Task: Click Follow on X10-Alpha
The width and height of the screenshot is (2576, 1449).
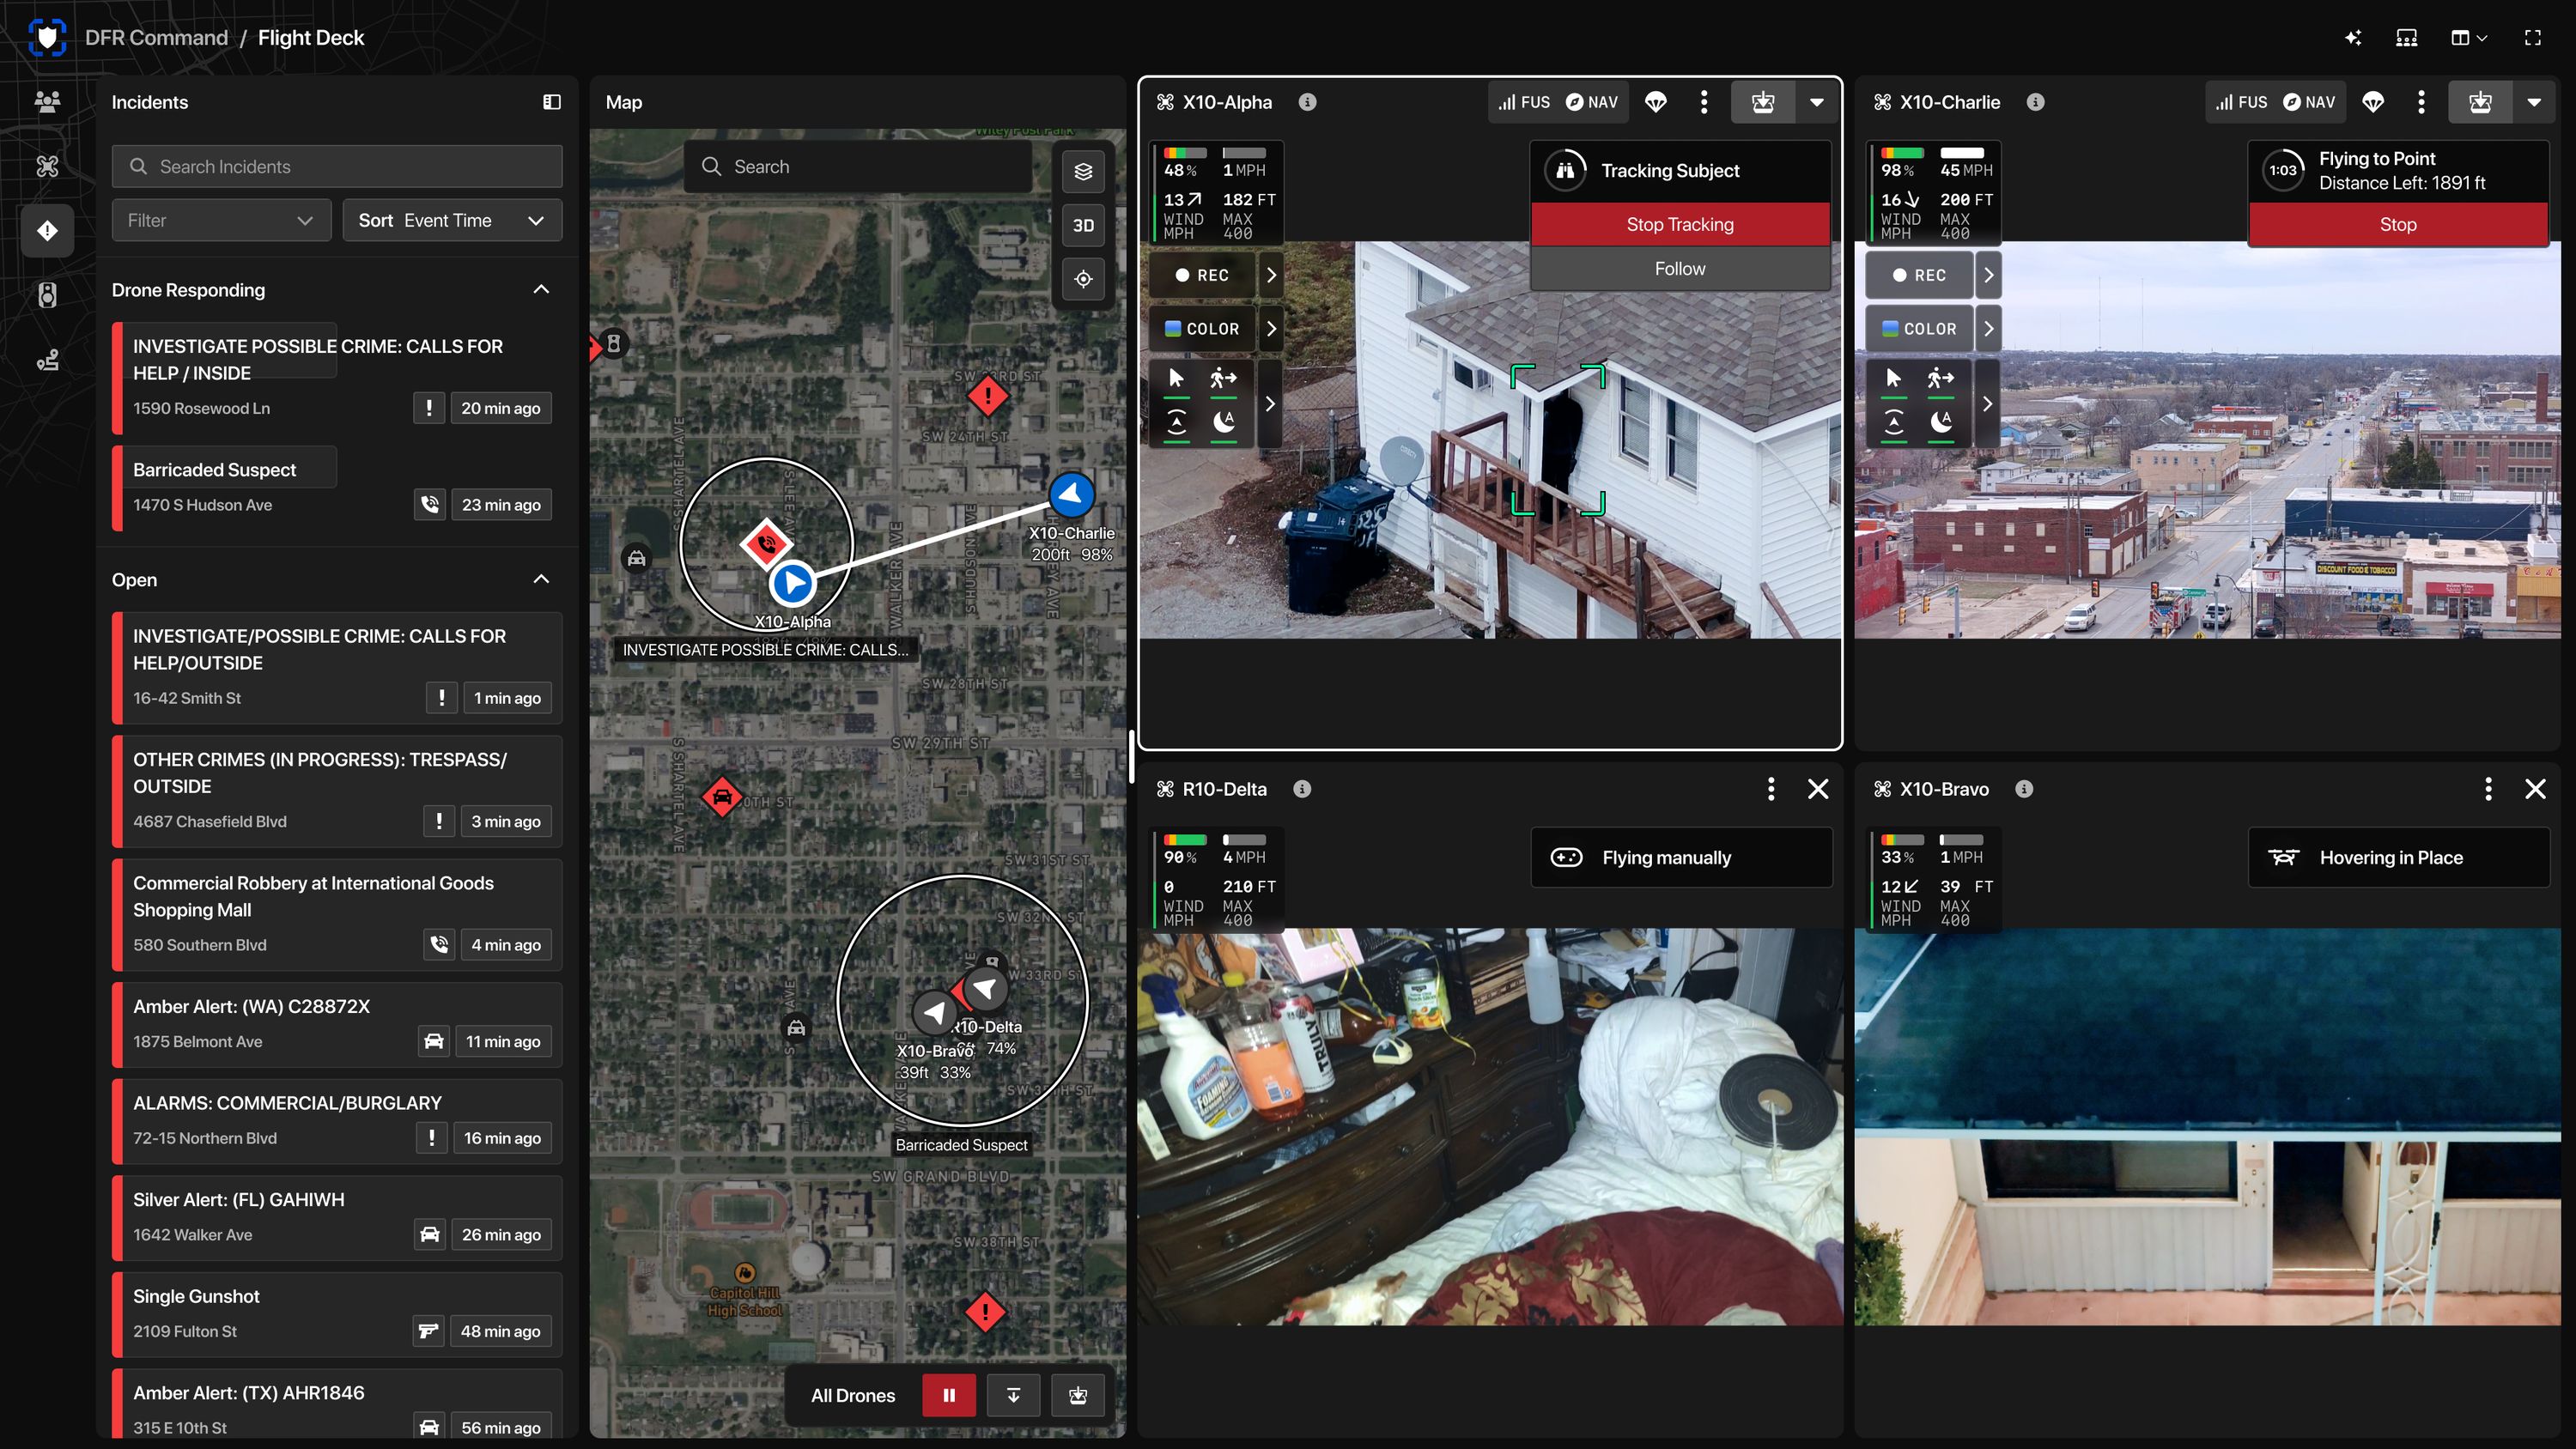Action: 1680,268
